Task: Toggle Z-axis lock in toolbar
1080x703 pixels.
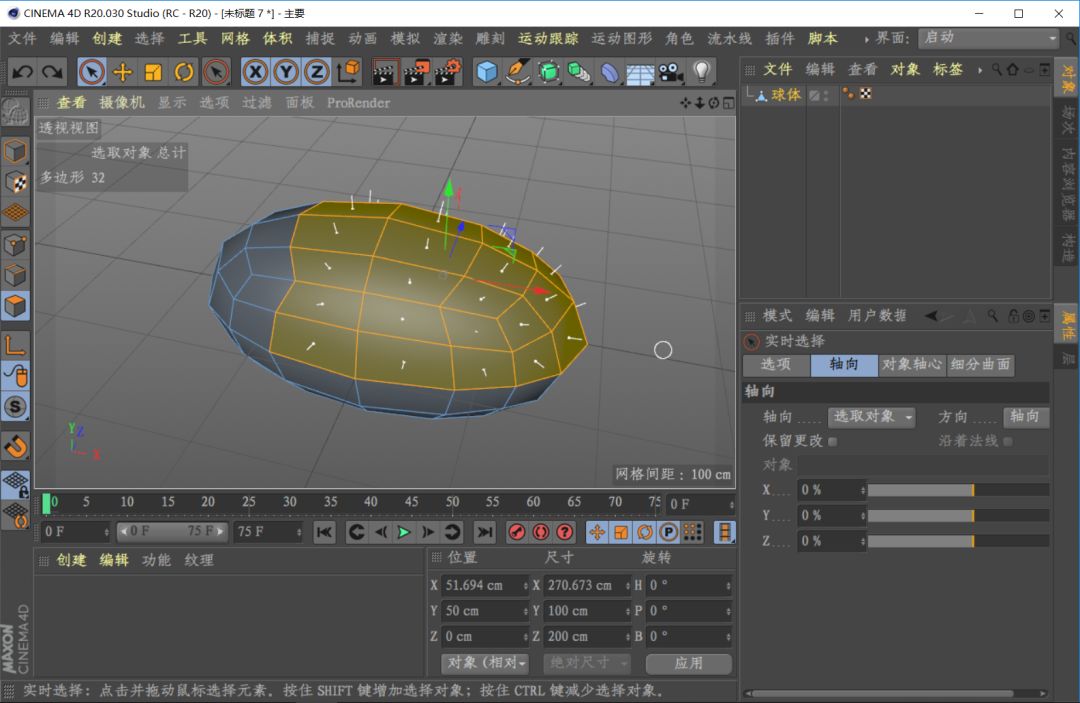Action: (317, 72)
